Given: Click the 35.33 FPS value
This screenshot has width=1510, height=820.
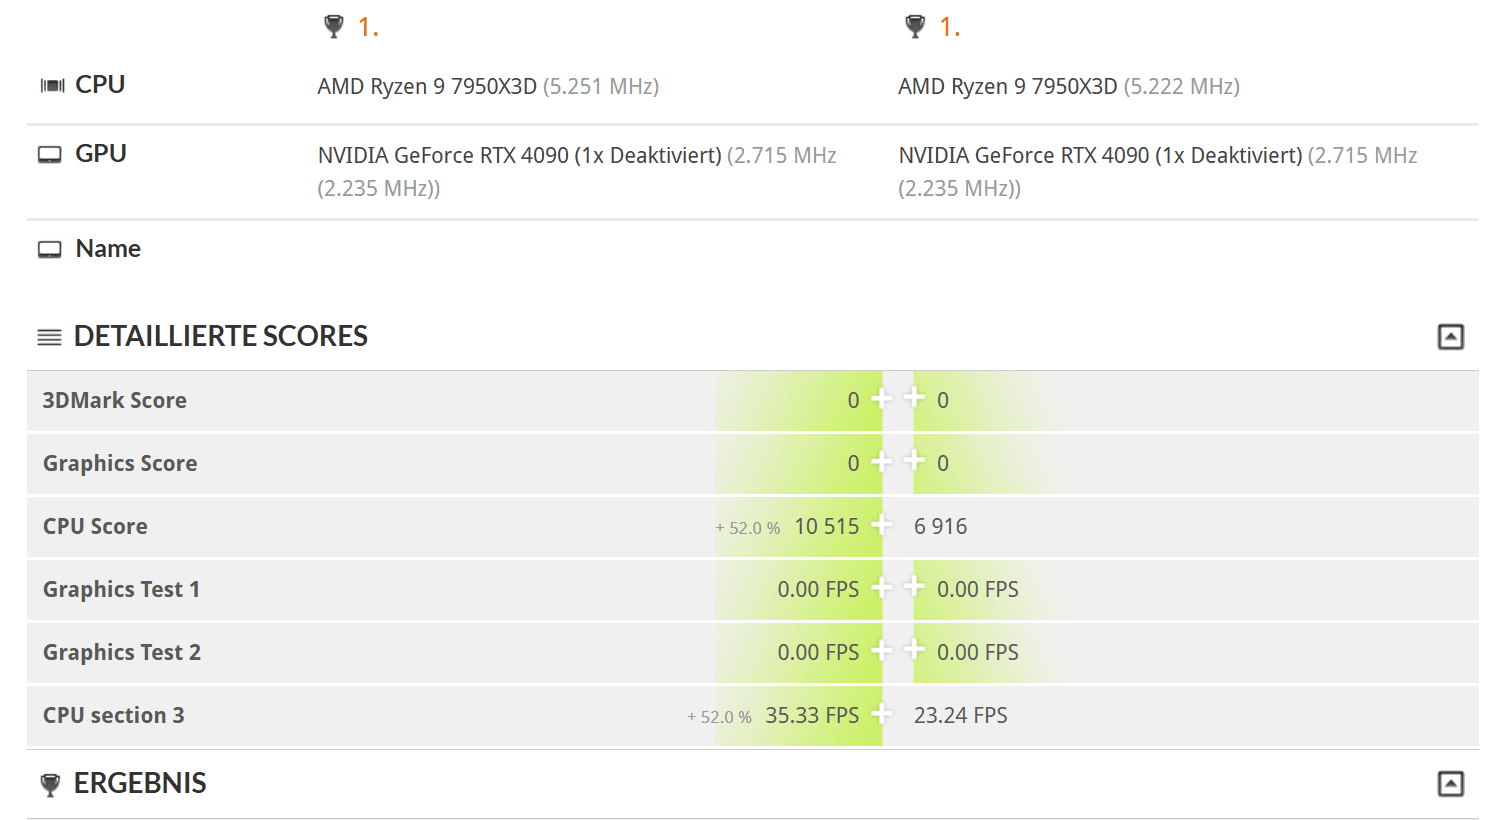Looking at the screenshot, I should [x=812, y=715].
